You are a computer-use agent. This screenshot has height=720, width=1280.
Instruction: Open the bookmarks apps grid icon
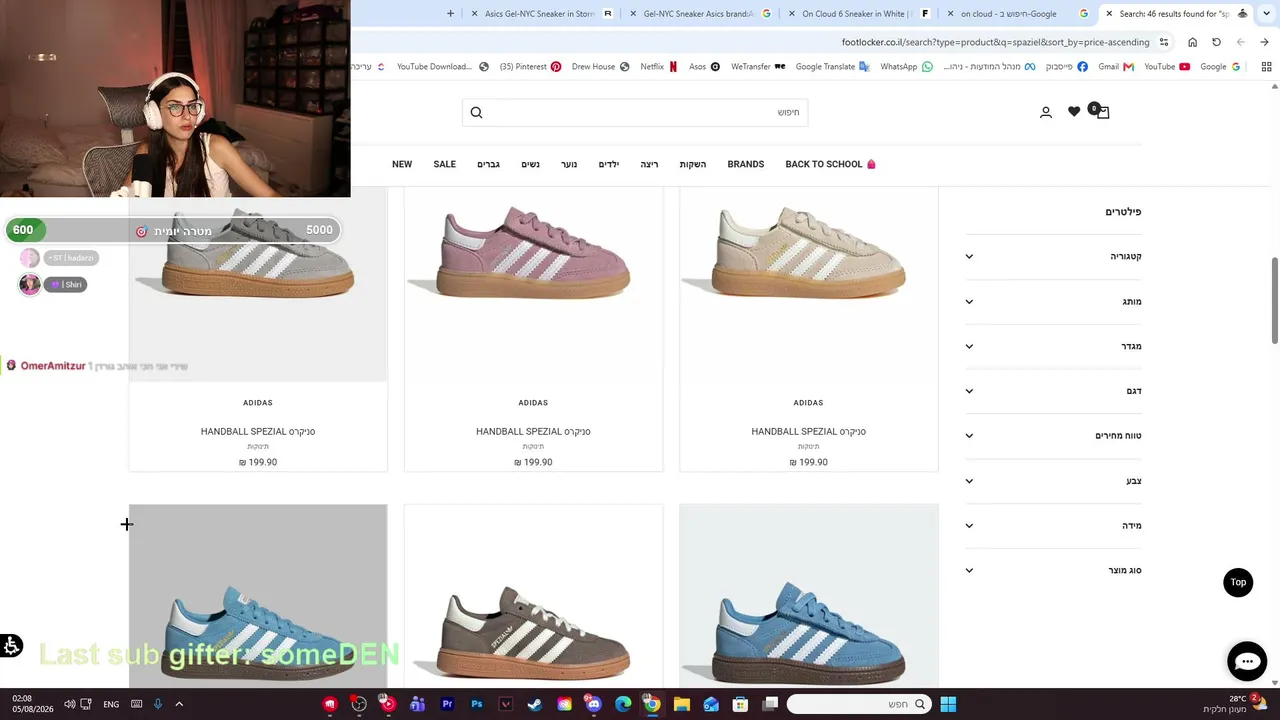pyautogui.click(x=1266, y=67)
